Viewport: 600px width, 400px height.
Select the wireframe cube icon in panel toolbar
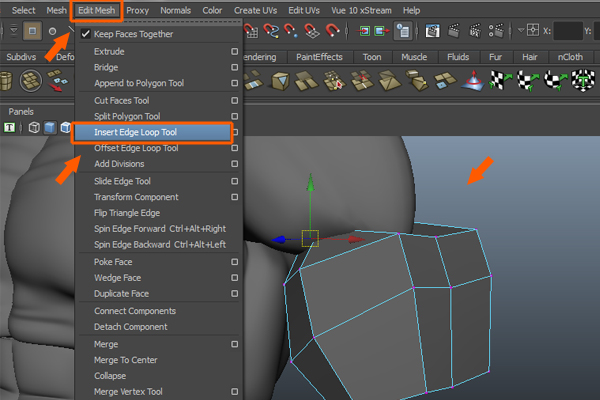(34, 127)
